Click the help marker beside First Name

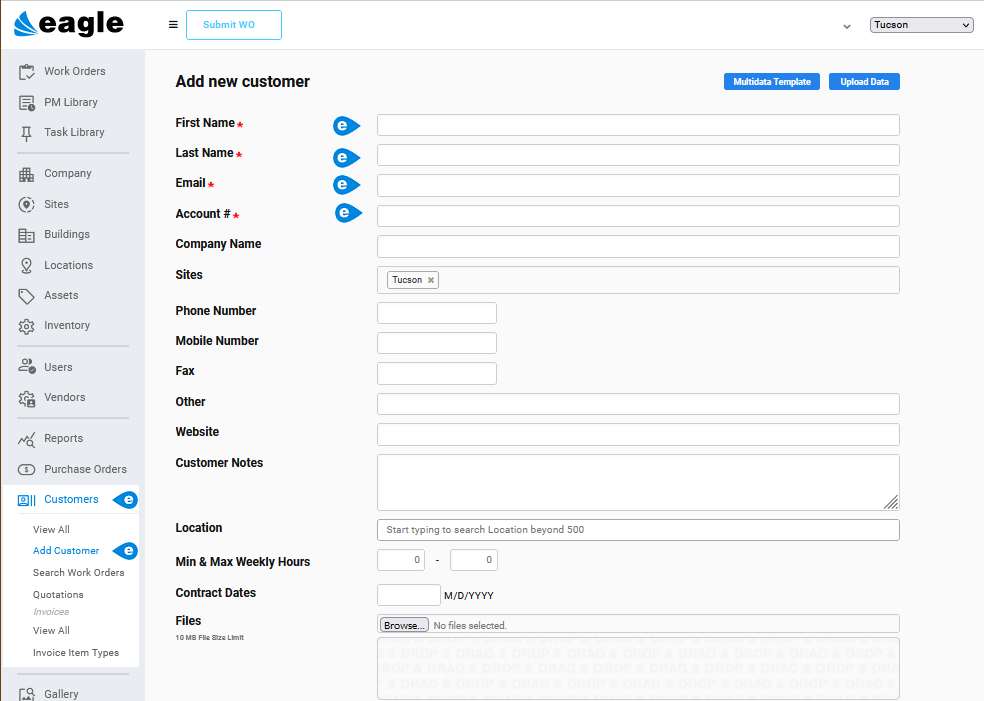pos(346,126)
